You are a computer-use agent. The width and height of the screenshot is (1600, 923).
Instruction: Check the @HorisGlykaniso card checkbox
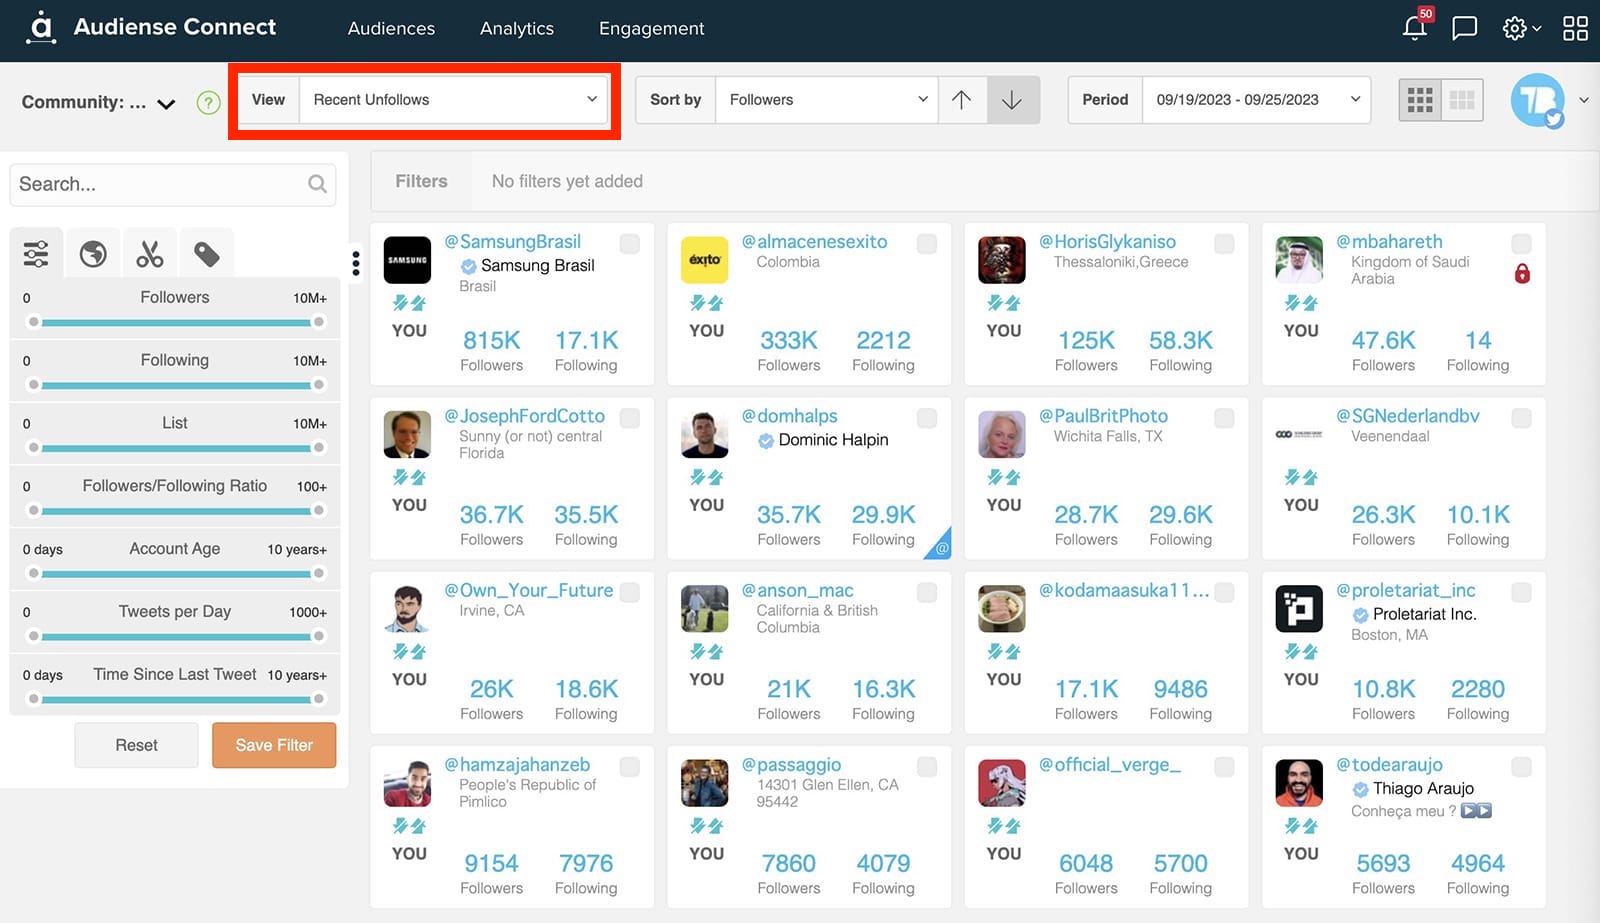pos(1224,243)
